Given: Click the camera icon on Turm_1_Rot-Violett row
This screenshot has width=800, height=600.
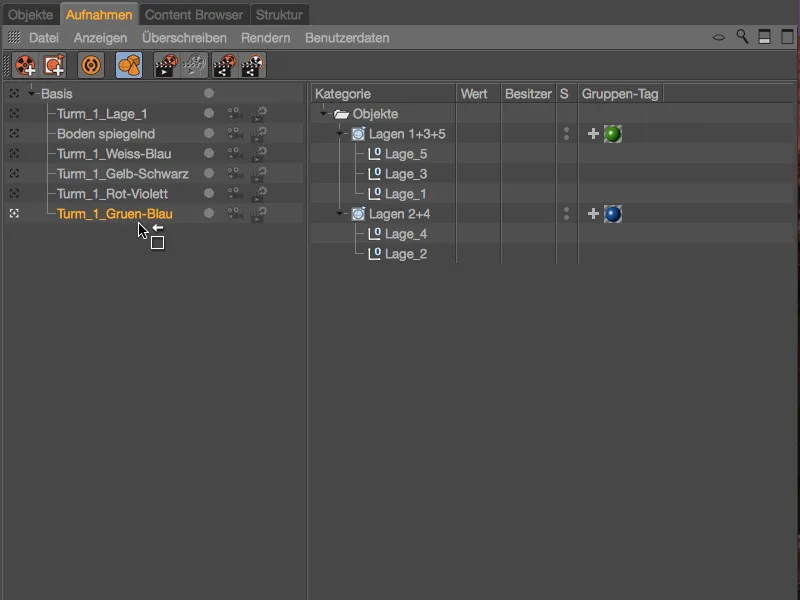Looking at the screenshot, I should pyautogui.click(x=234, y=193).
